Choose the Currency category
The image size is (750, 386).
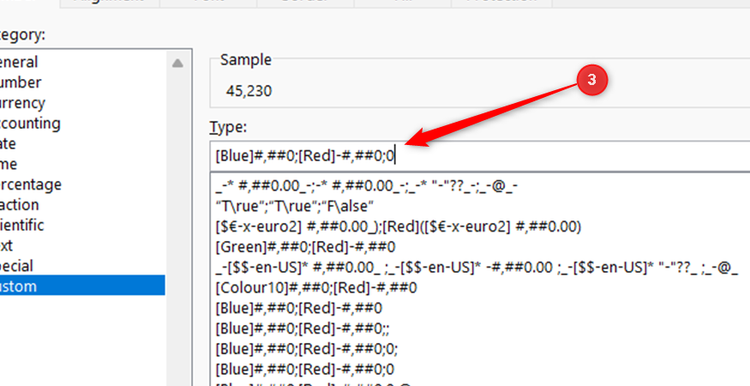pyautogui.click(x=82, y=103)
